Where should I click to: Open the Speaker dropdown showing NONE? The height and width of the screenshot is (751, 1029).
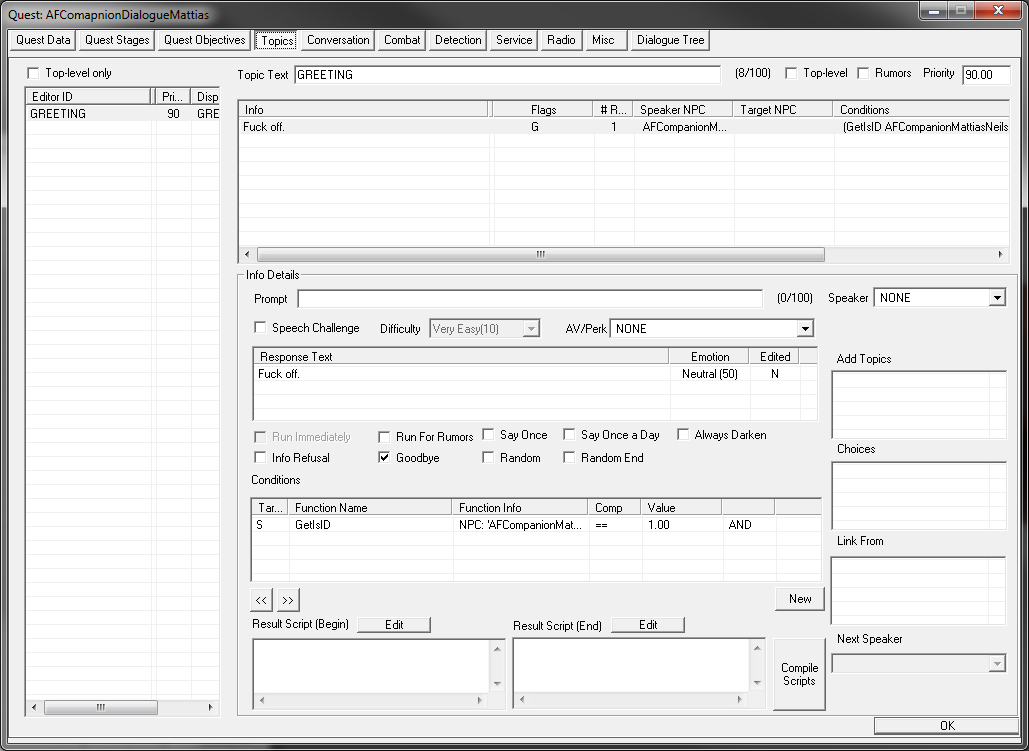(940, 298)
